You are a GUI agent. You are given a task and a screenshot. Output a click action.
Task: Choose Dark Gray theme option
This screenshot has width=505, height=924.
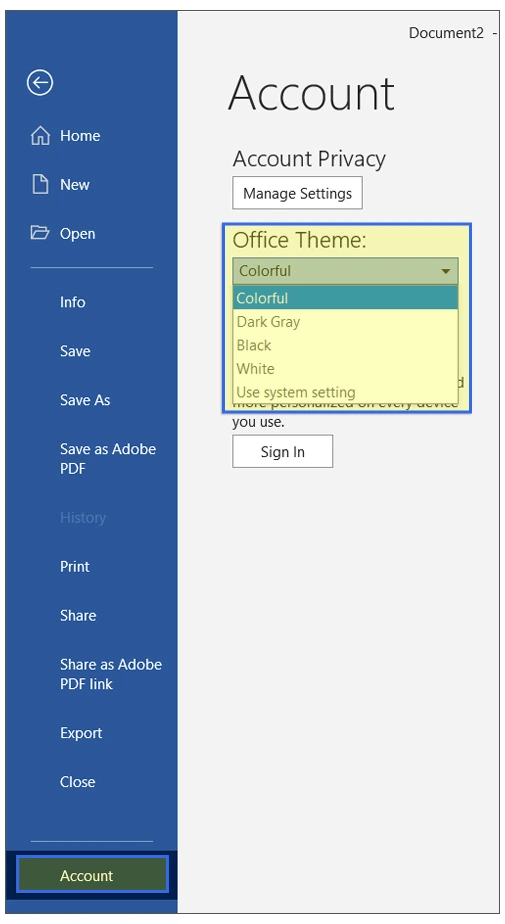click(345, 322)
